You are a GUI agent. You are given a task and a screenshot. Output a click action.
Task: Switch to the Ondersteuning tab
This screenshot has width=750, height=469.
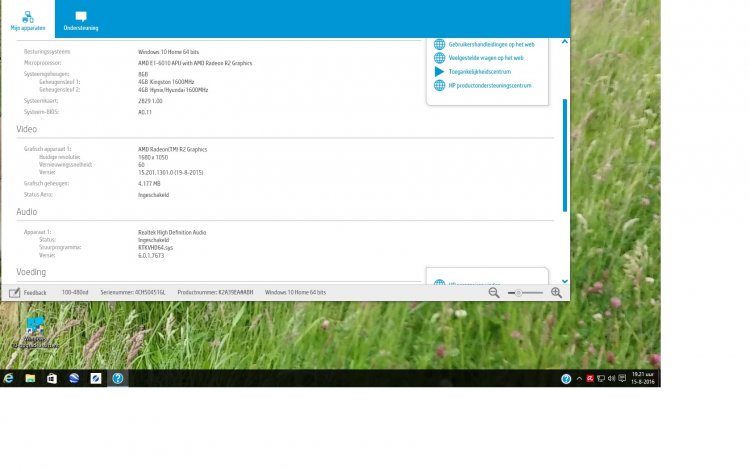point(80,20)
